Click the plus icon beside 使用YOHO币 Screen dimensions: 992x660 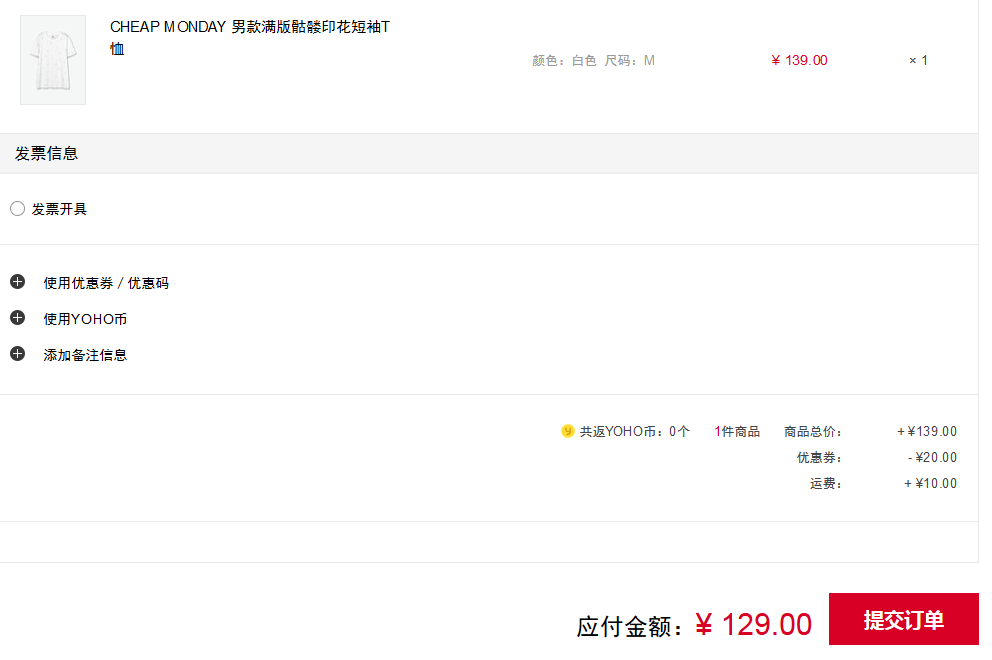tap(18, 318)
